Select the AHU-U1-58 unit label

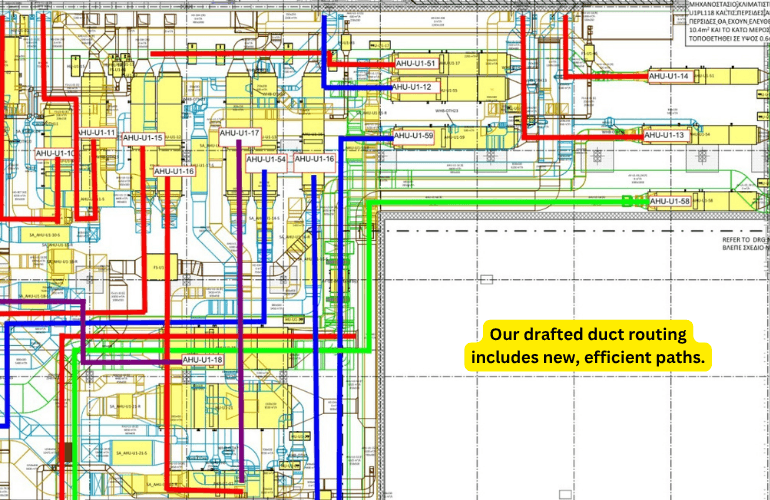pyautogui.click(x=670, y=202)
